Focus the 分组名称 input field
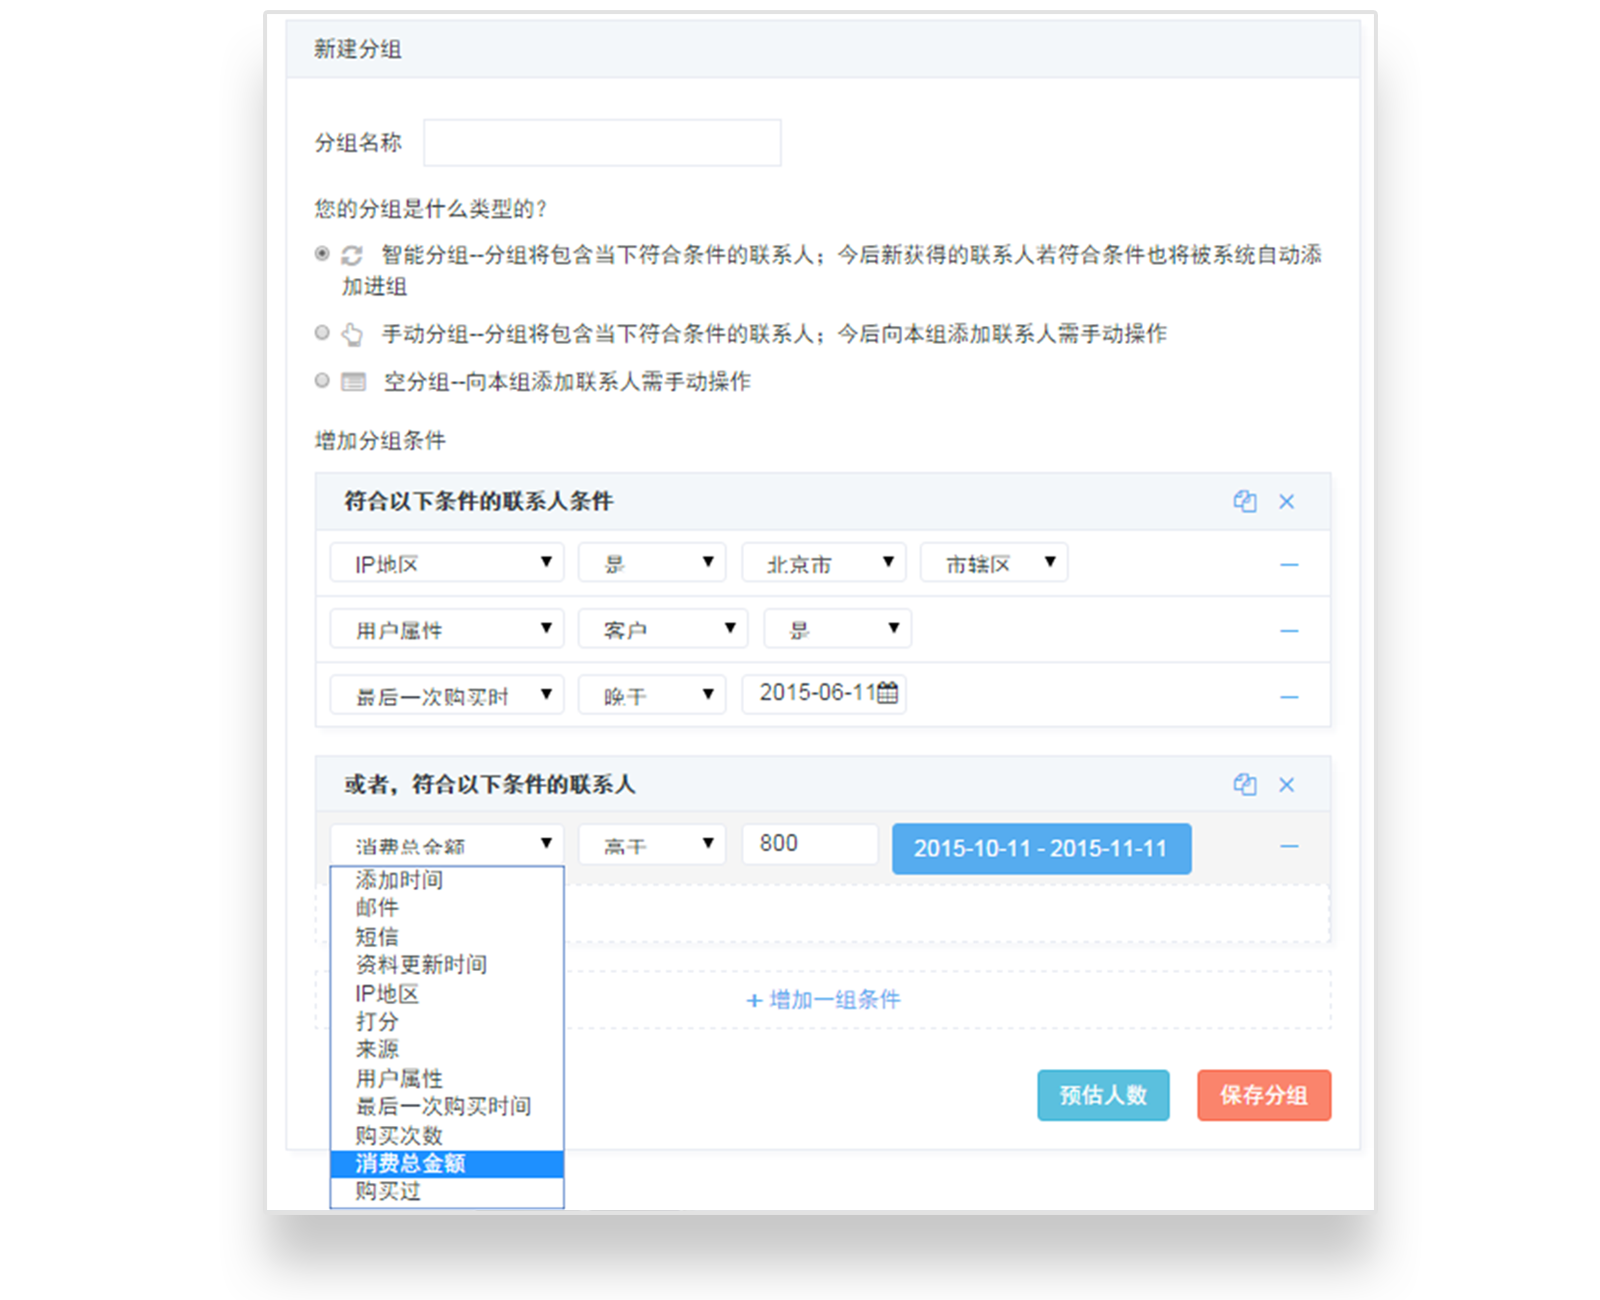This screenshot has width=1600, height=1300. [602, 143]
